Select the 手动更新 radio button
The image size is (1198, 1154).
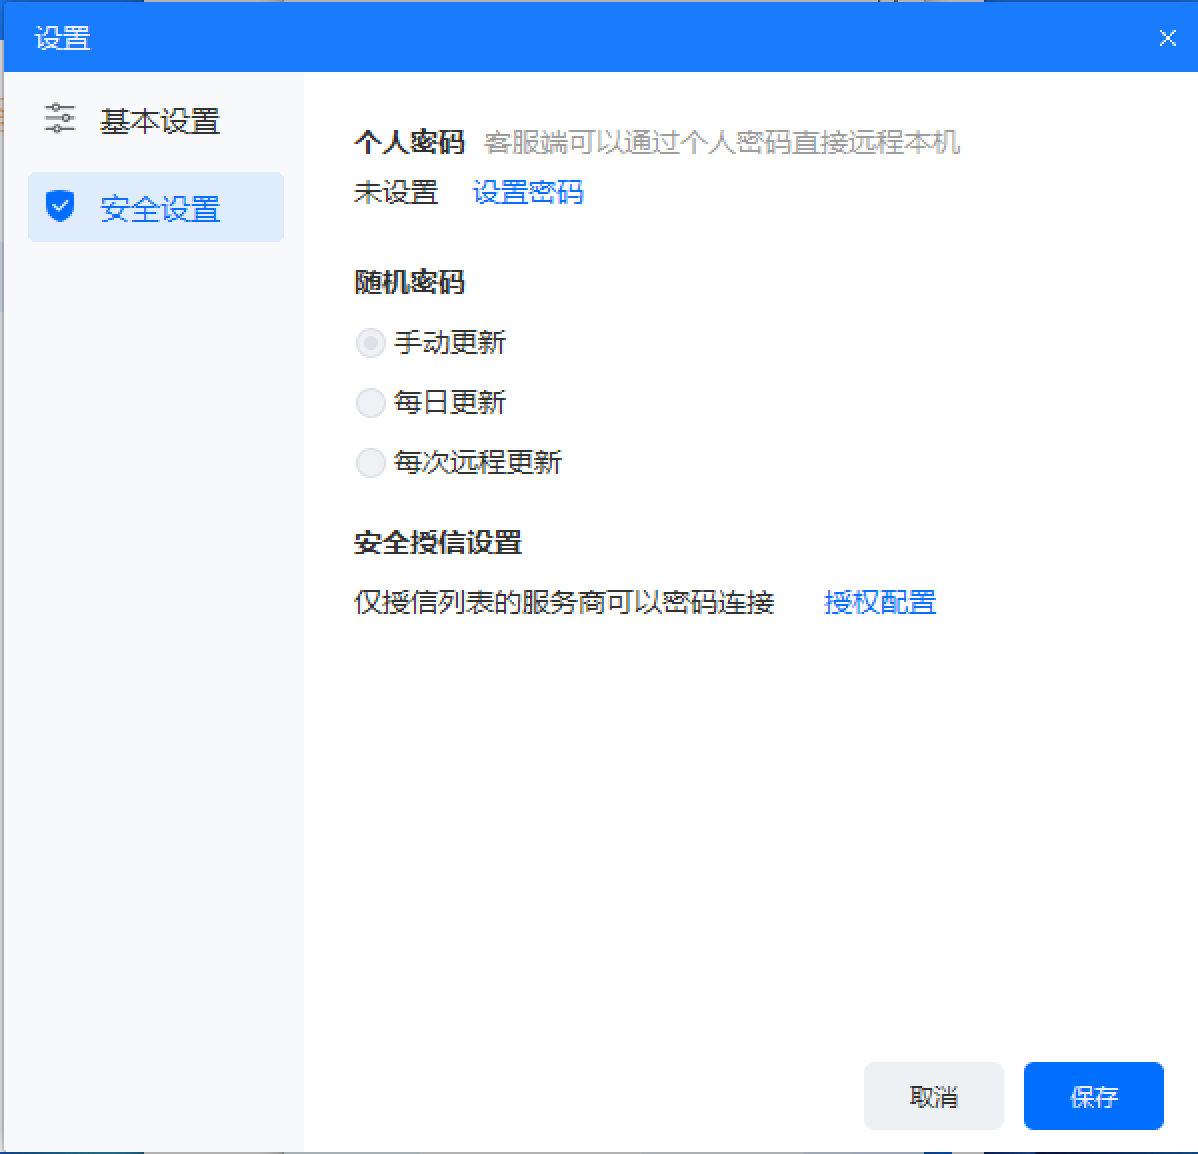click(x=371, y=343)
